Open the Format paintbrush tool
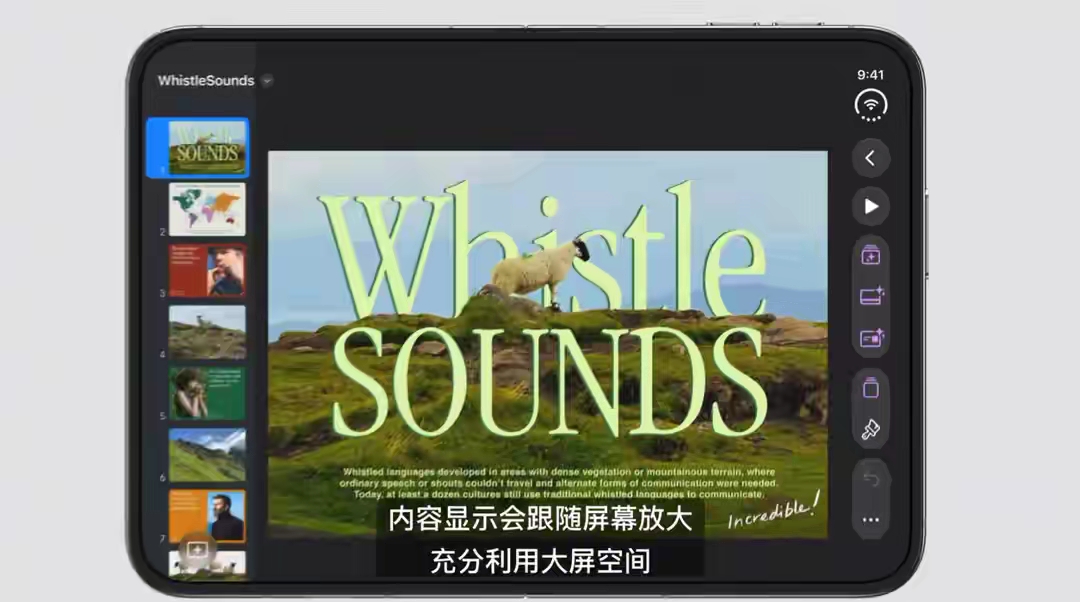Screen dimensions: 1080x602 click(x=871, y=430)
